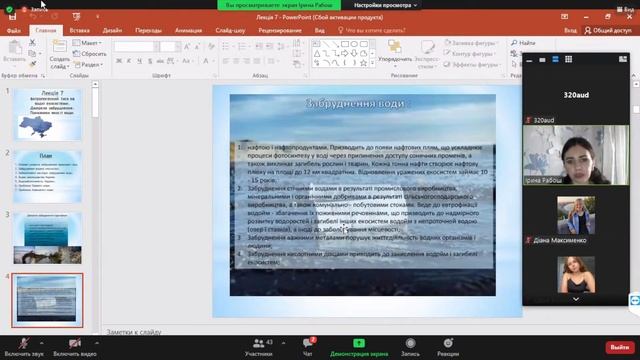
Task: Click Общий доступ share button
Action: coord(608,31)
